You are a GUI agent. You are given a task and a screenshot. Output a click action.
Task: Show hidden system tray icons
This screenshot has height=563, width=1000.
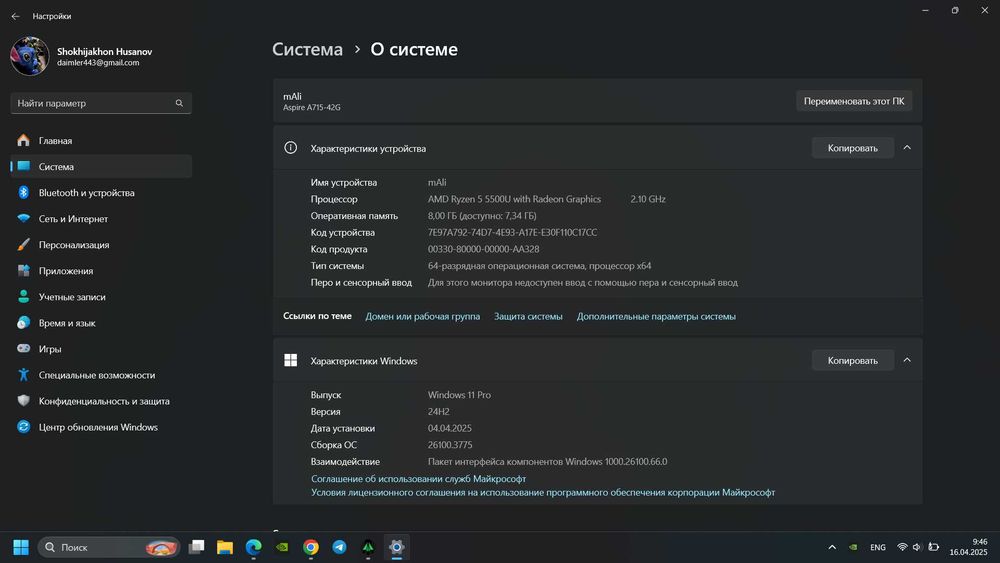pos(832,547)
